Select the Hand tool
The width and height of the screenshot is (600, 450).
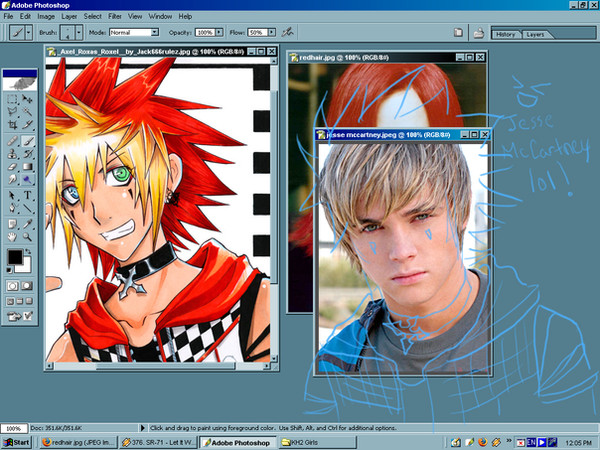(12, 236)
